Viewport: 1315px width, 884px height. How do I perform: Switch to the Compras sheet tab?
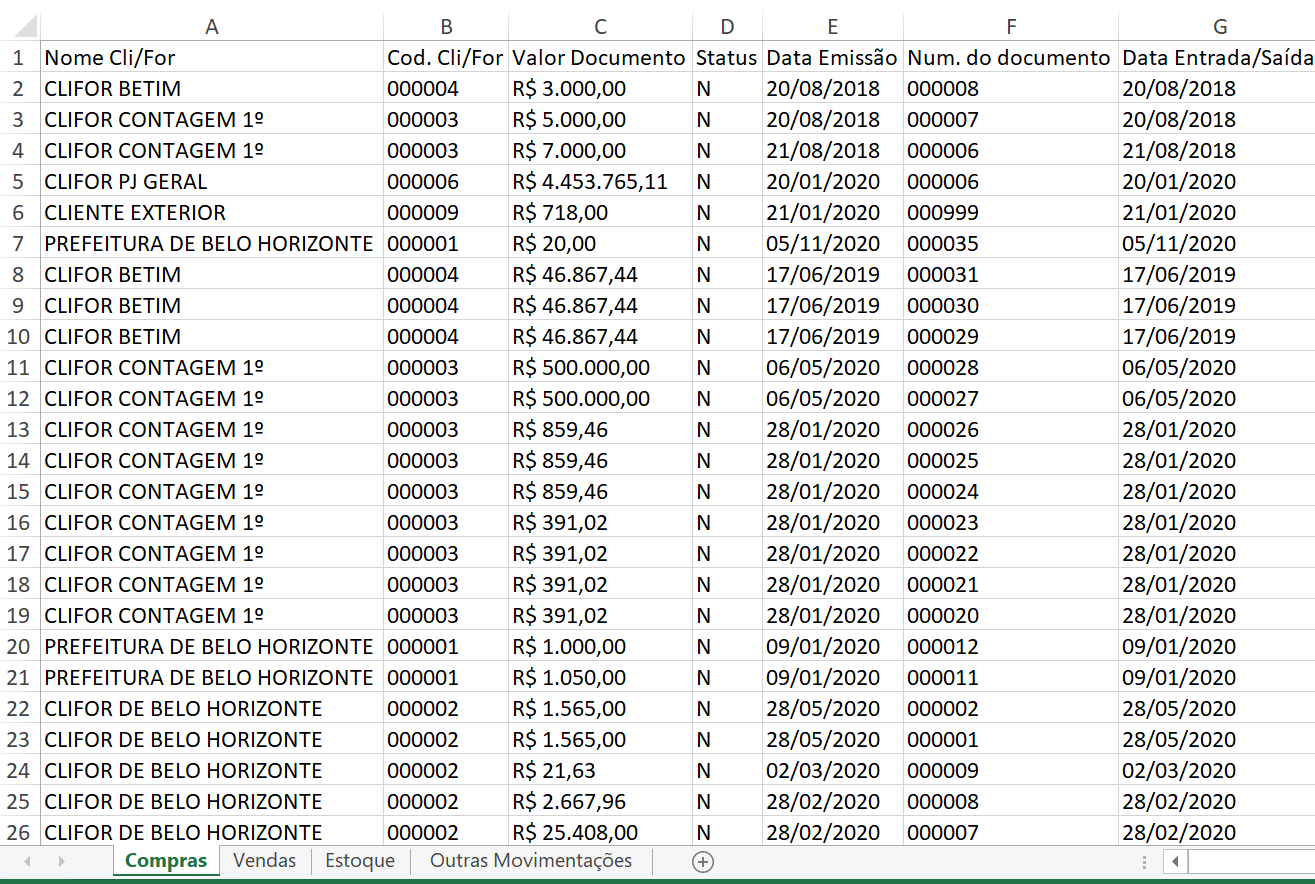[x=166, y=861]
